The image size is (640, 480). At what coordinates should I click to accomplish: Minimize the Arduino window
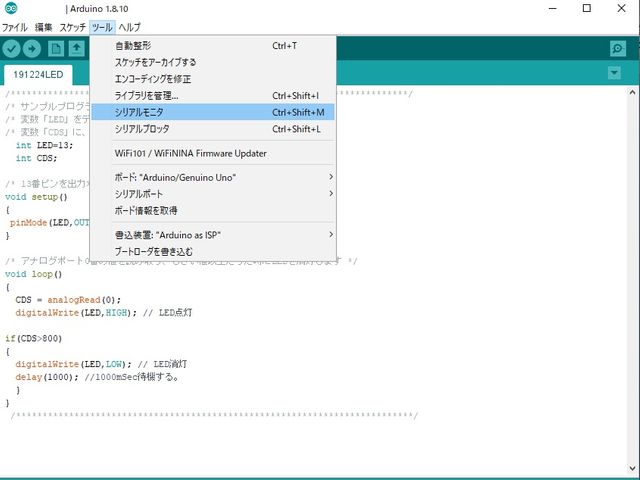tap(553, 8)
